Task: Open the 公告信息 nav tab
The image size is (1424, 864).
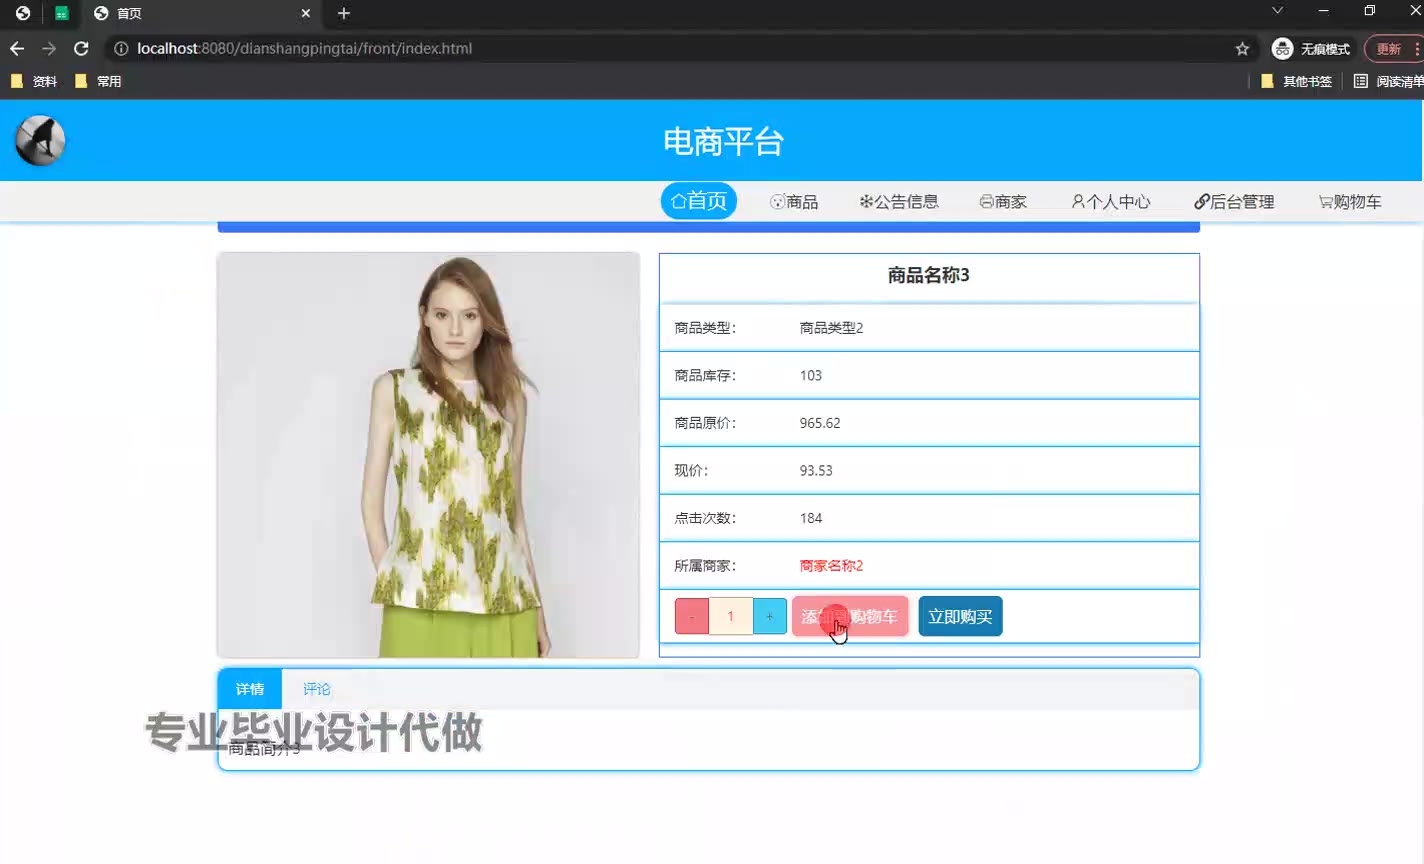Action: [899, 202]
